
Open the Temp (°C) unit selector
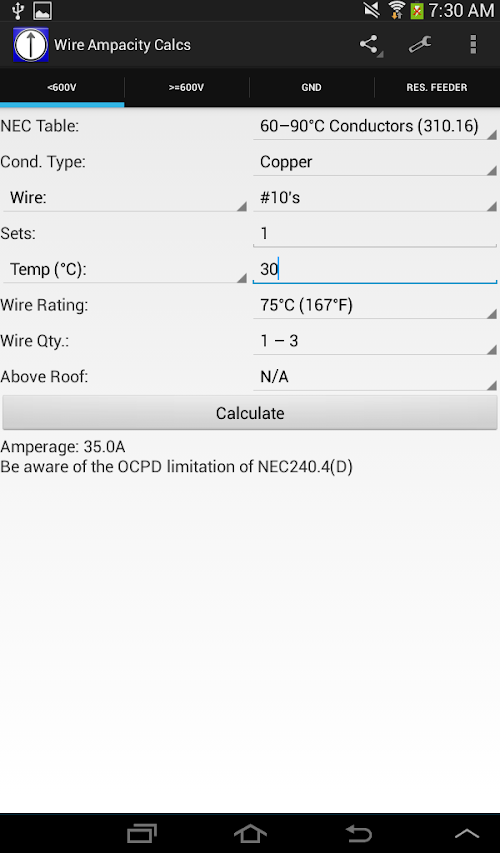coord(125,269)
